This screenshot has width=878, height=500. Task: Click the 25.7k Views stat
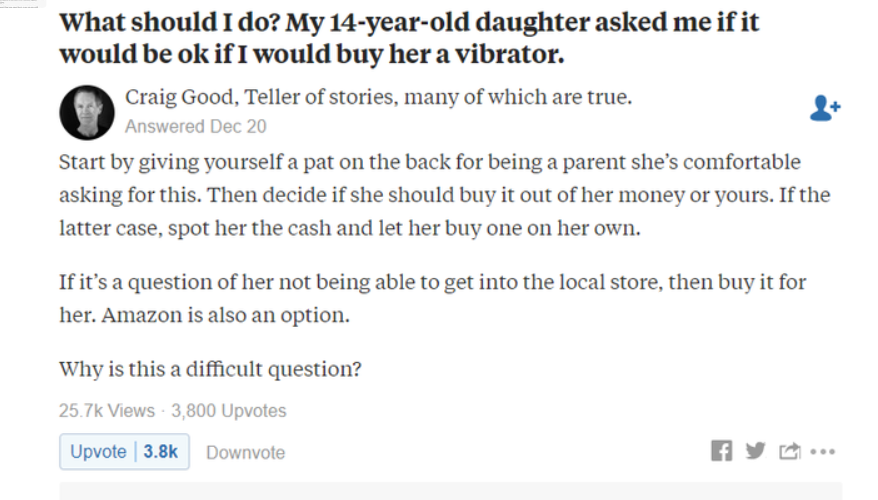point(106,411)
